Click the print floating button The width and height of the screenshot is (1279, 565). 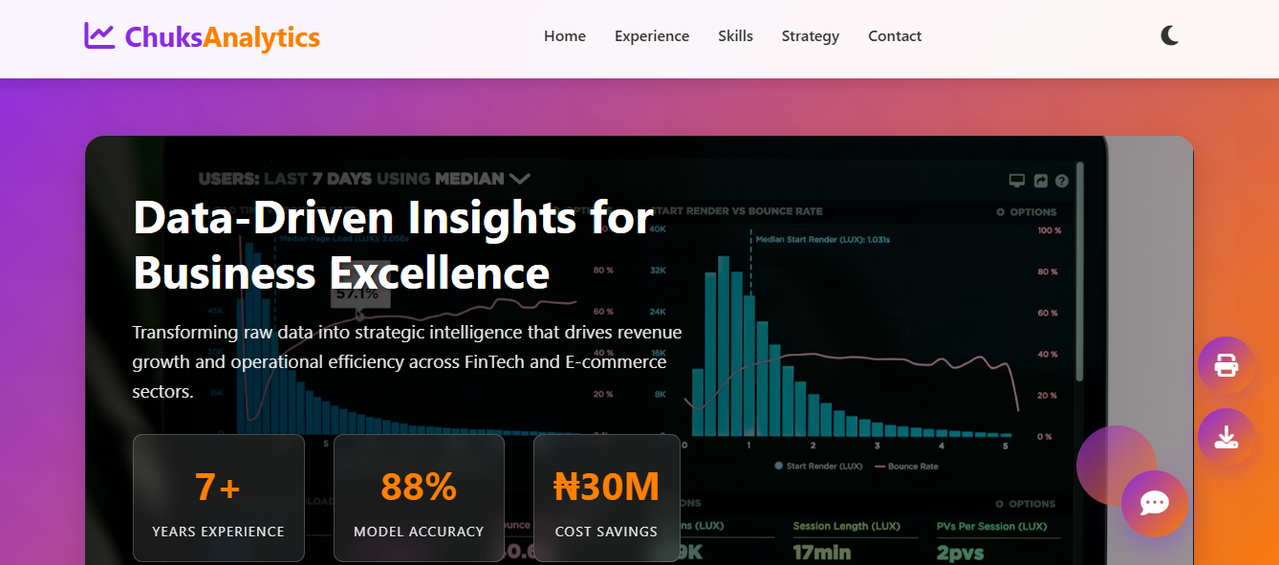pyautogui.click(x=1226, y=365)
